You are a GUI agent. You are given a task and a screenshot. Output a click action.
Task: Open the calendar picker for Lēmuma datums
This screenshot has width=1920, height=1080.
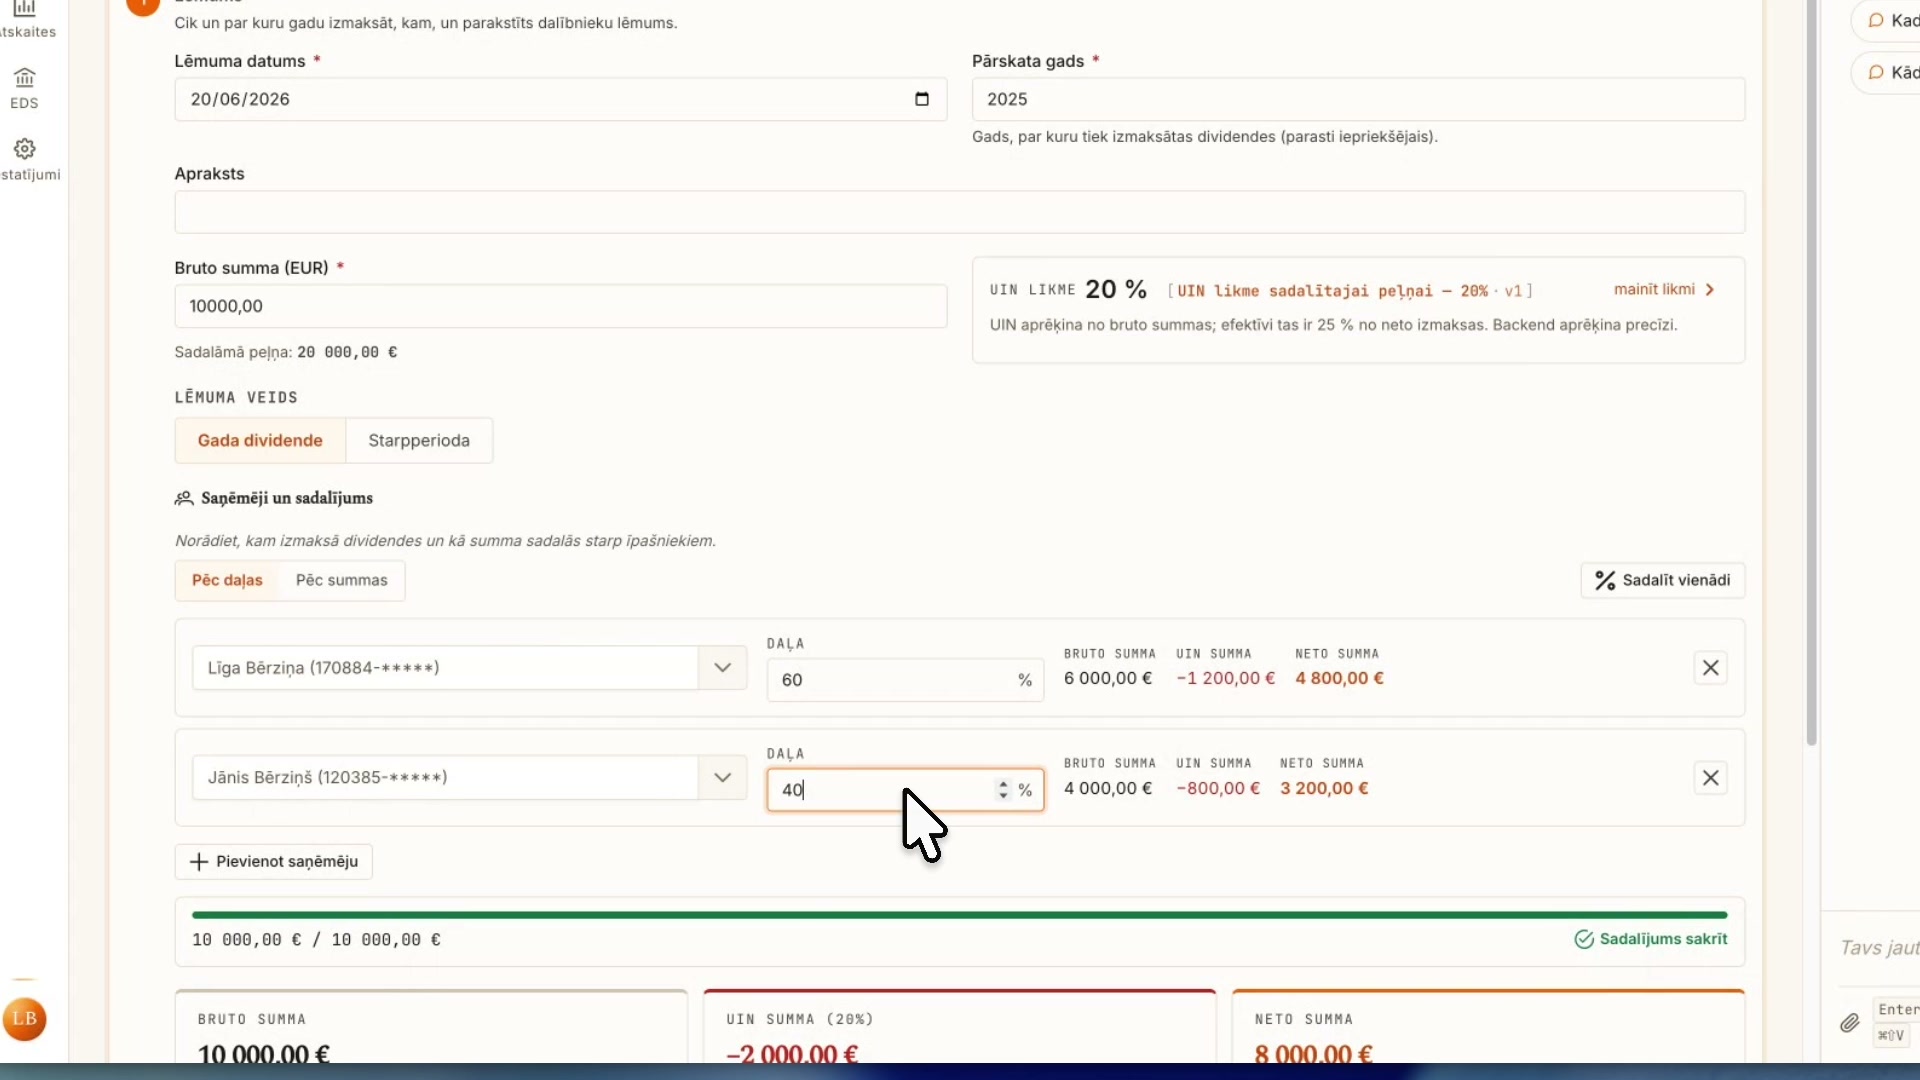[x=922, y=99]
